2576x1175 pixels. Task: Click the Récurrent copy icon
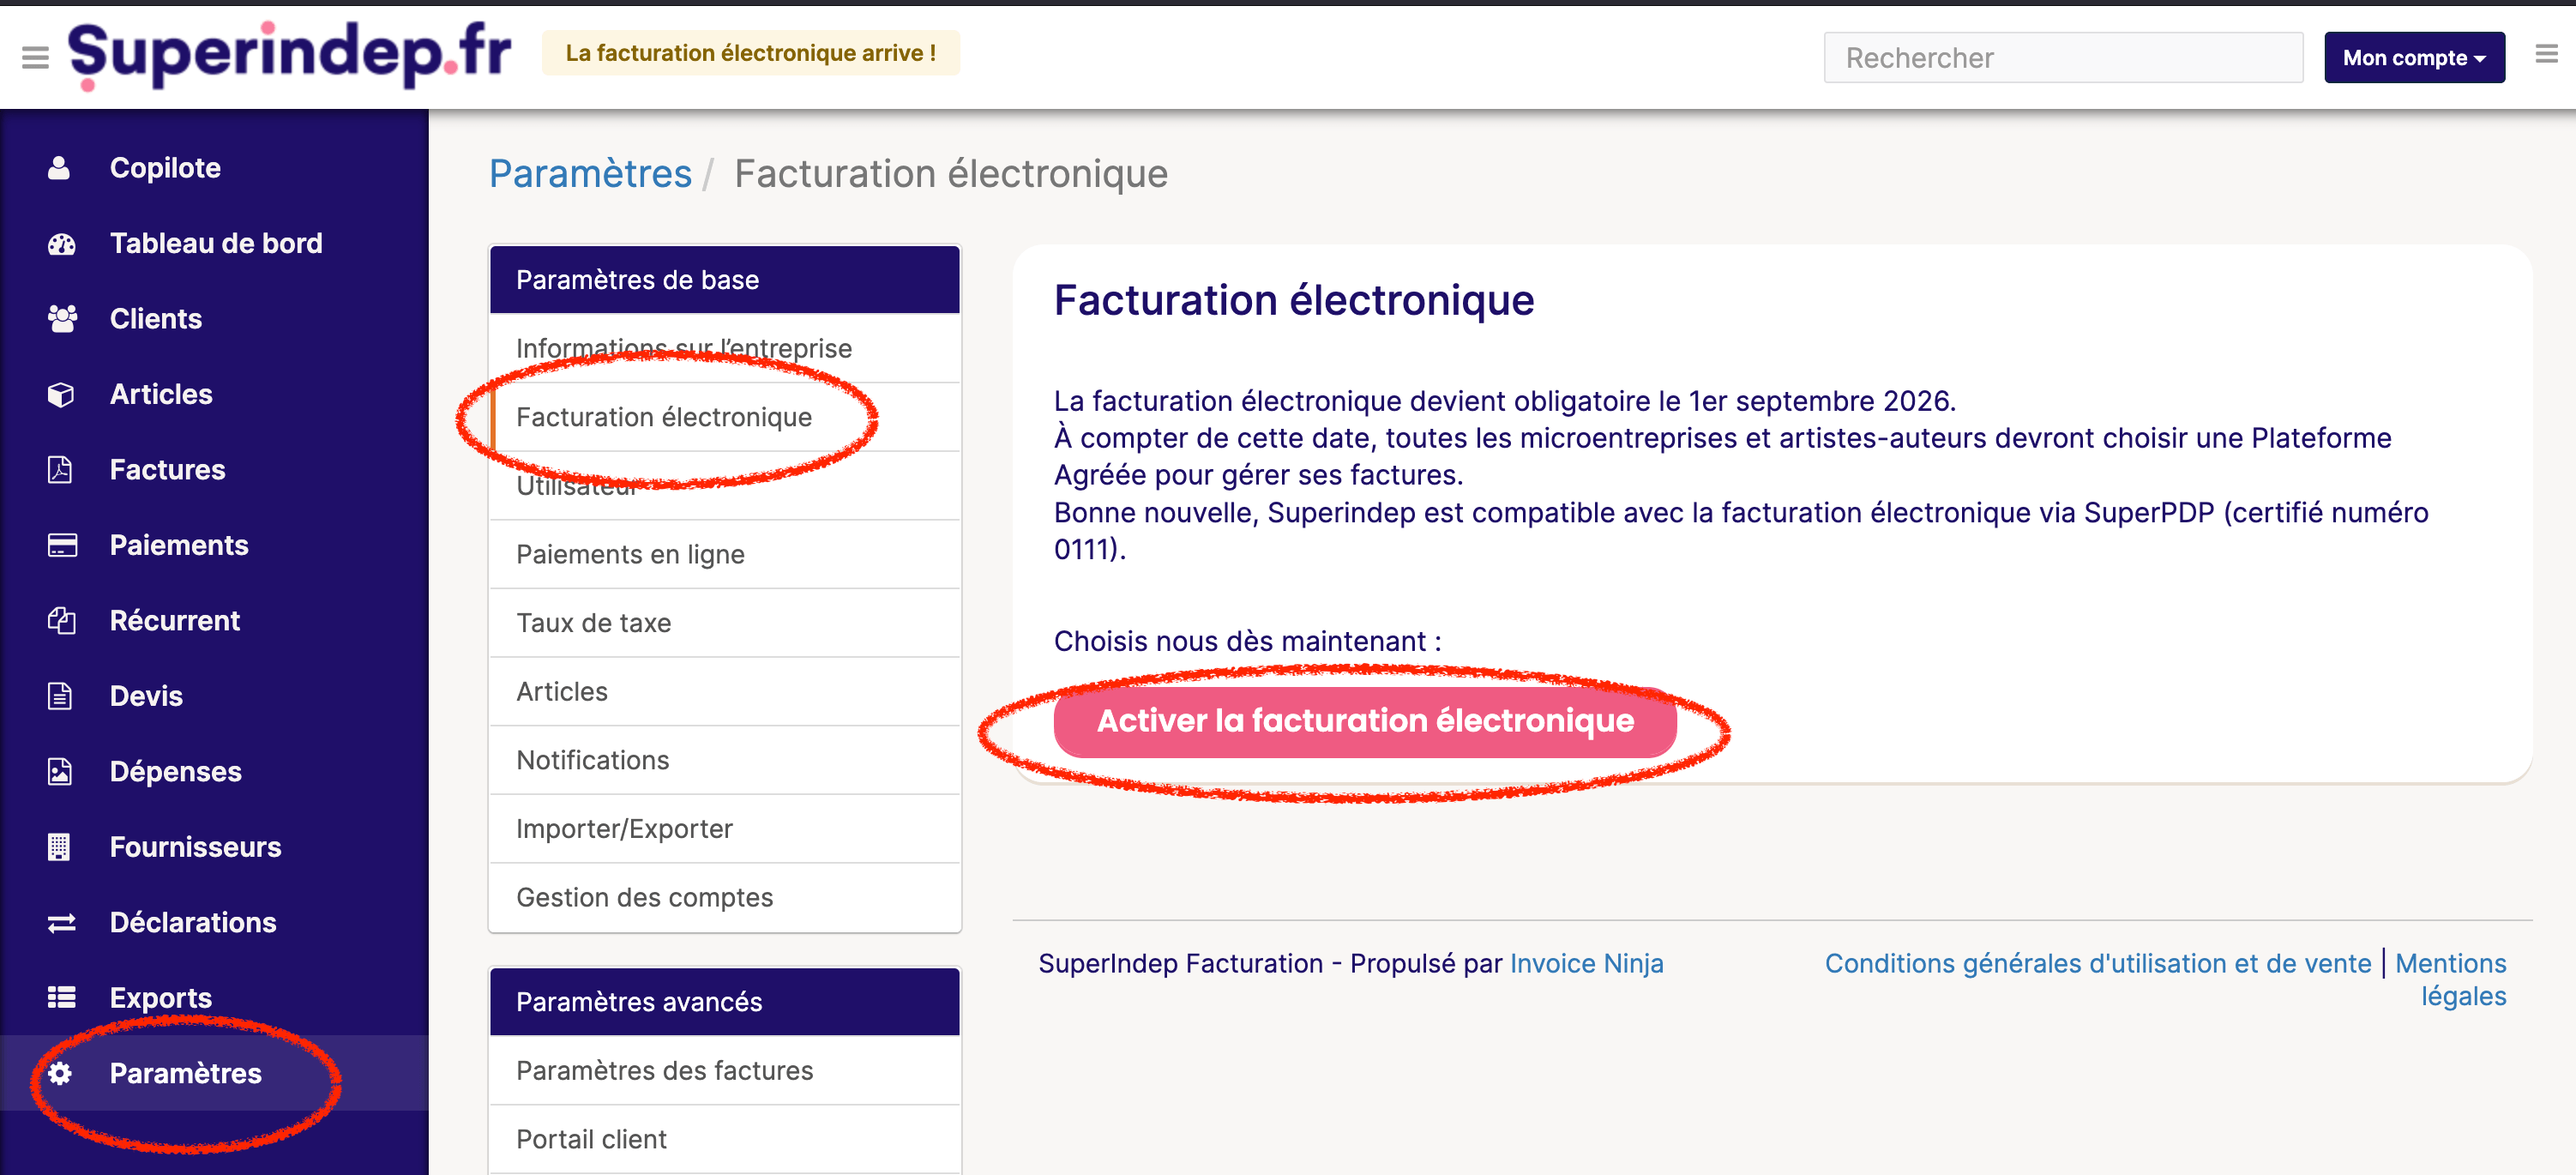click(x=61, y=620)
